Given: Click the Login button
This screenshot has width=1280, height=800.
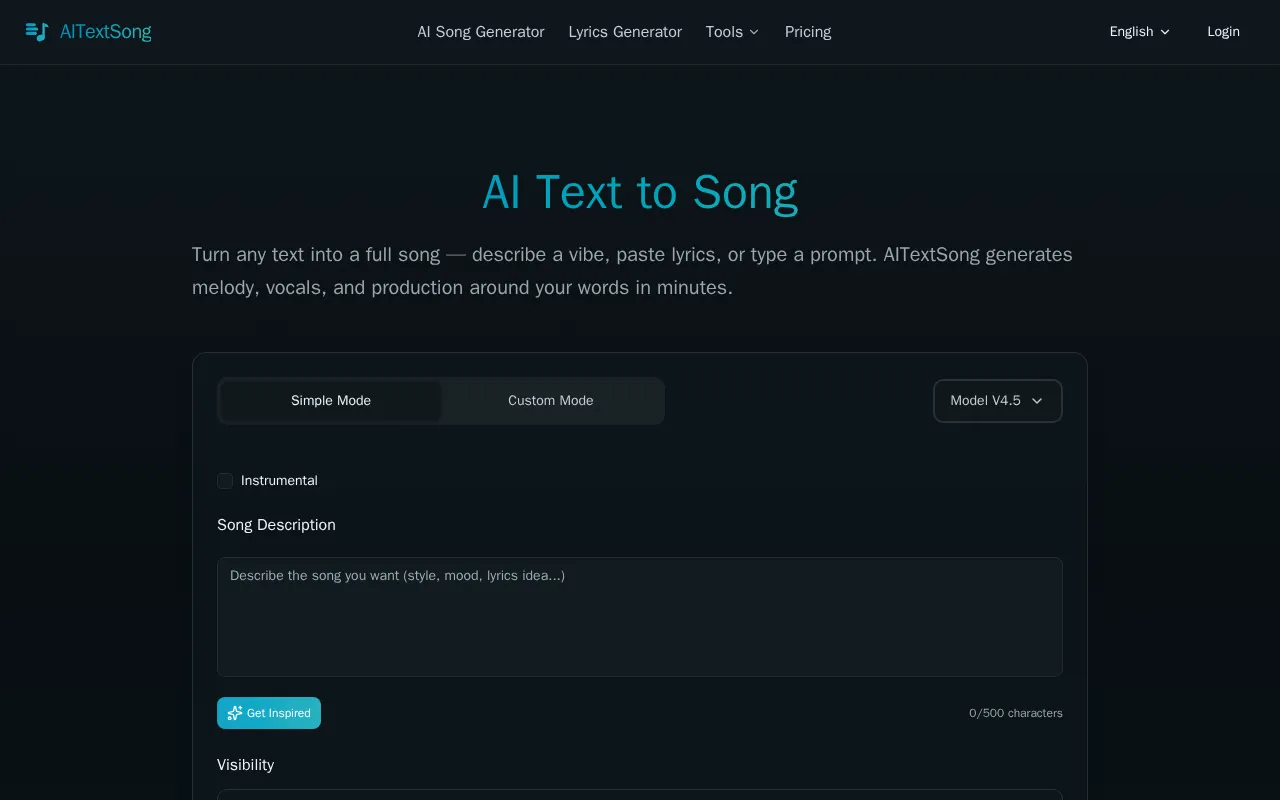Looking at the screenshot, I should 1223,32.
